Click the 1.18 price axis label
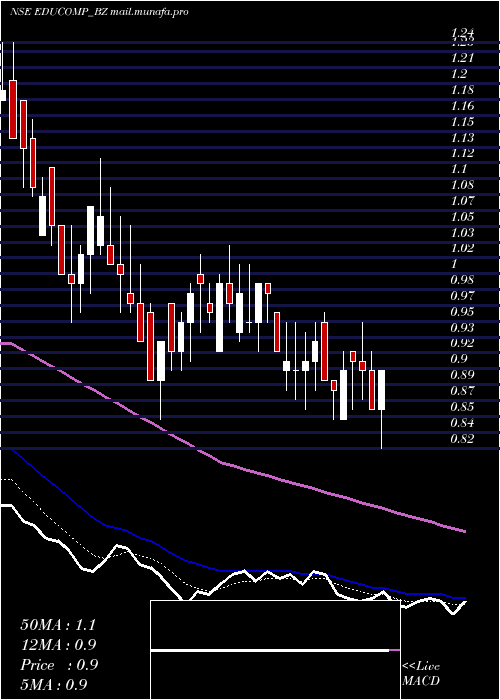500x700 pixels. pos(462,90)
